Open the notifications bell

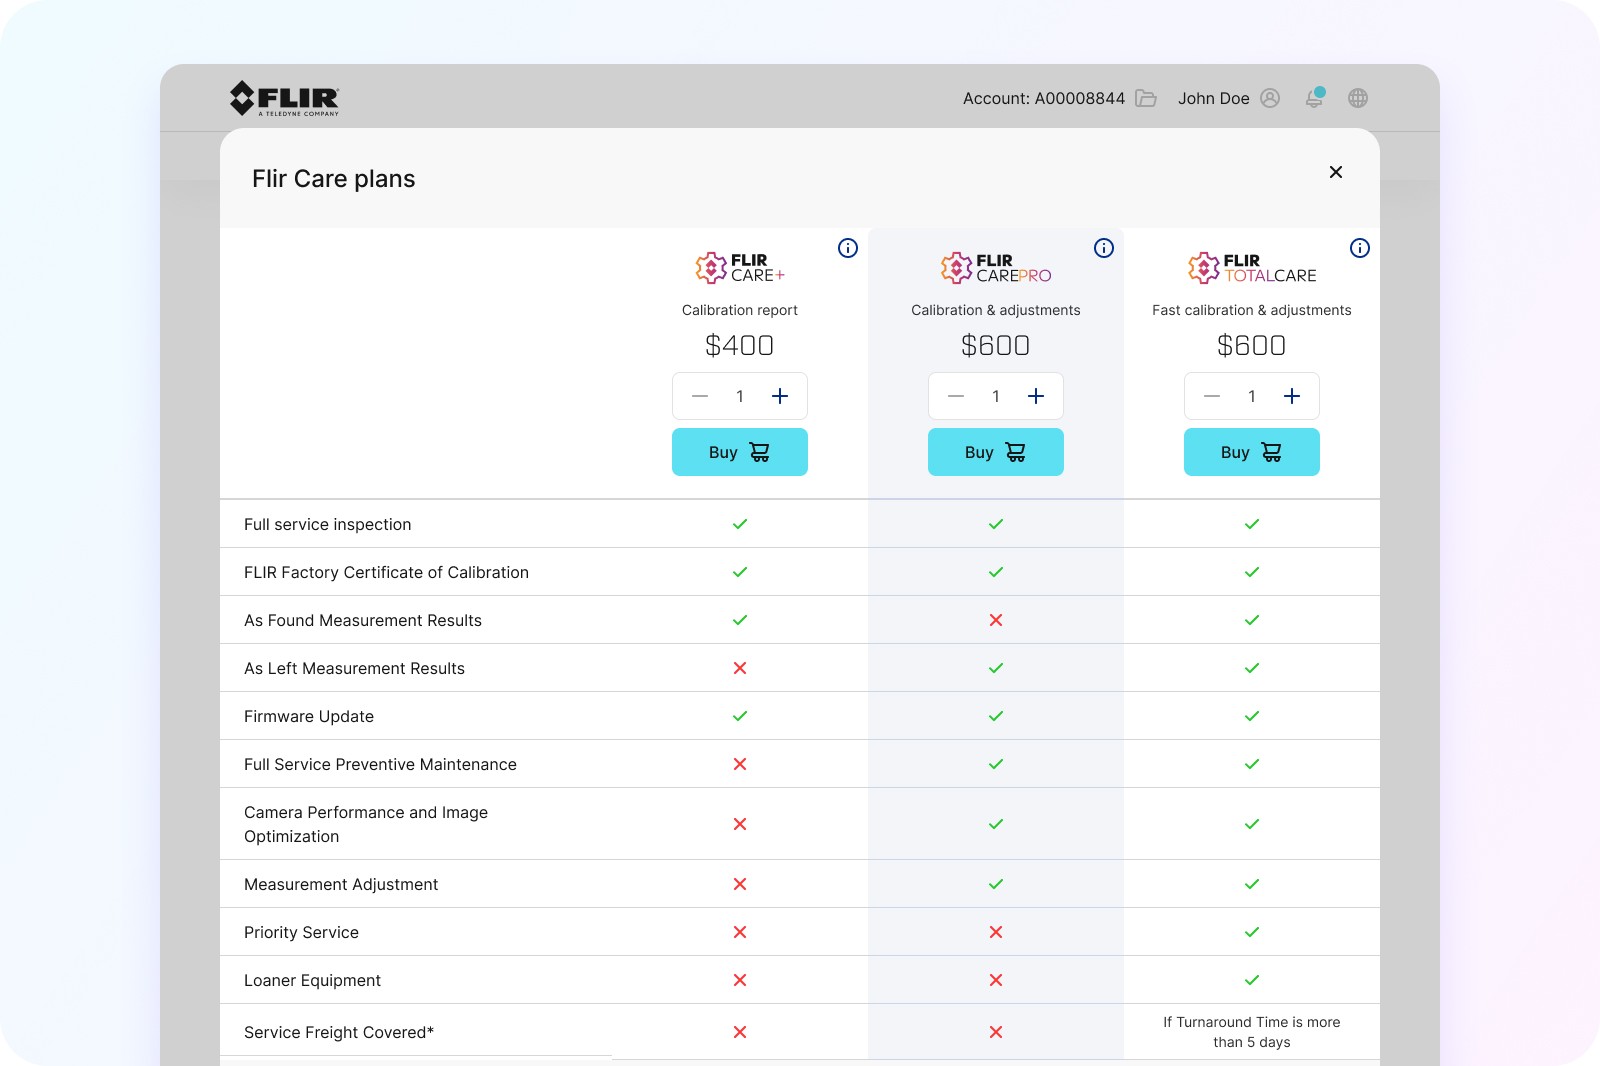(1315, 97)
